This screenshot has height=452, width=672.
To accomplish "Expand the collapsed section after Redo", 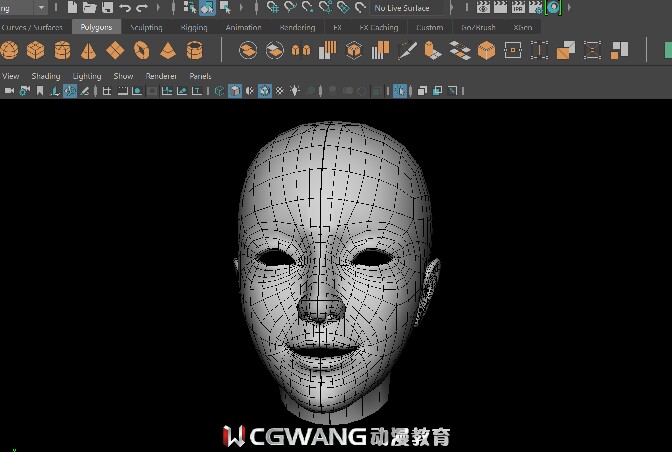I will (x=158, y=7).
